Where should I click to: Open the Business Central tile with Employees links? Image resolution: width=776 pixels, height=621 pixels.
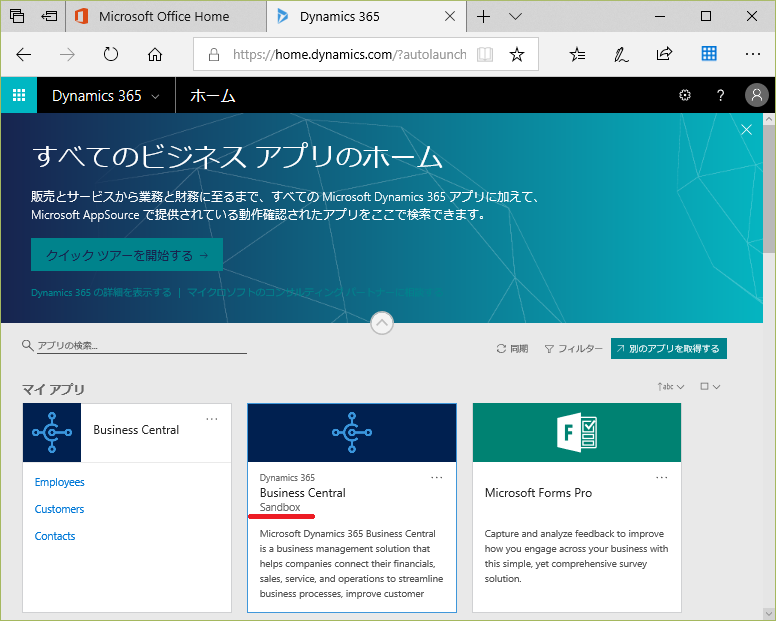[x=52, y=432]
